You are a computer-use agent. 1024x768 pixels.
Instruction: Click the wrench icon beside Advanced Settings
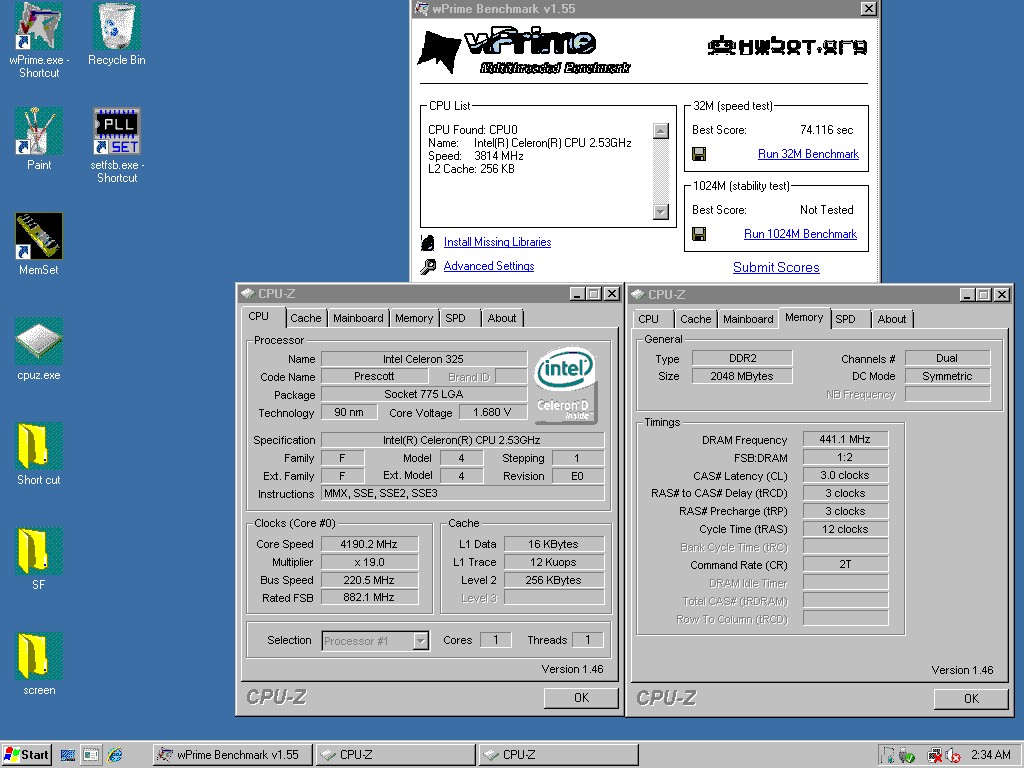tap(428, 266)
